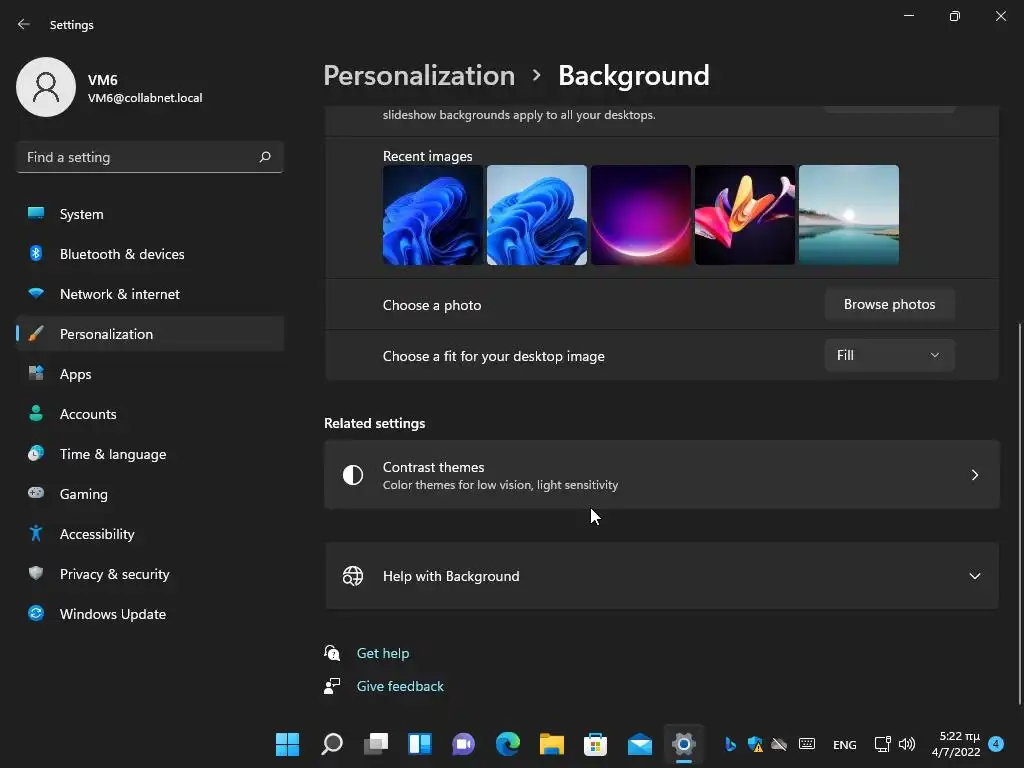This screenshot has width=1024, height=768.
Task: Go to System settings
Action: point(150,214)
